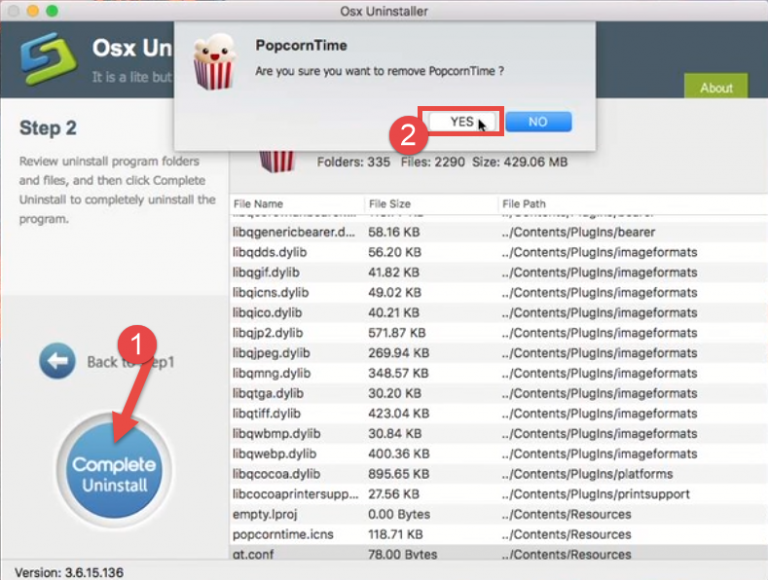
Task: Click the green maximize window button
Action: (52, 11)
